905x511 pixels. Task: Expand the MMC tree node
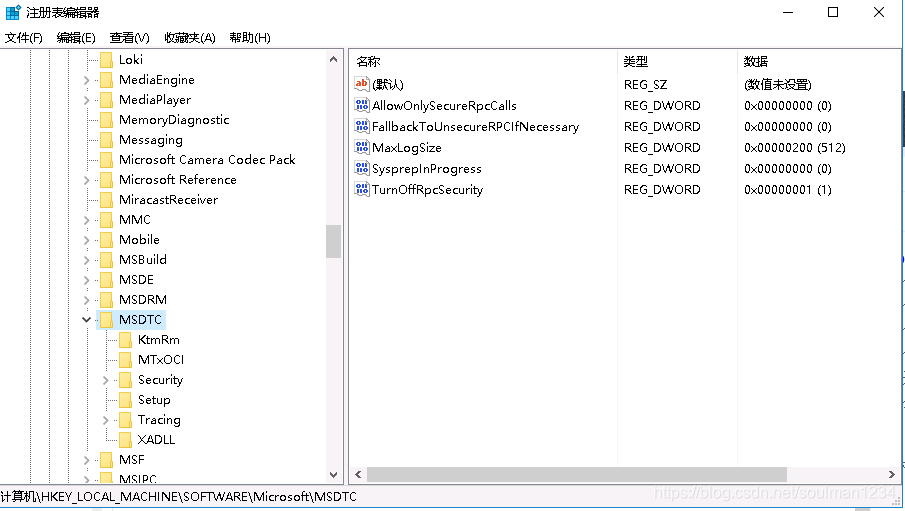(87, 220)
